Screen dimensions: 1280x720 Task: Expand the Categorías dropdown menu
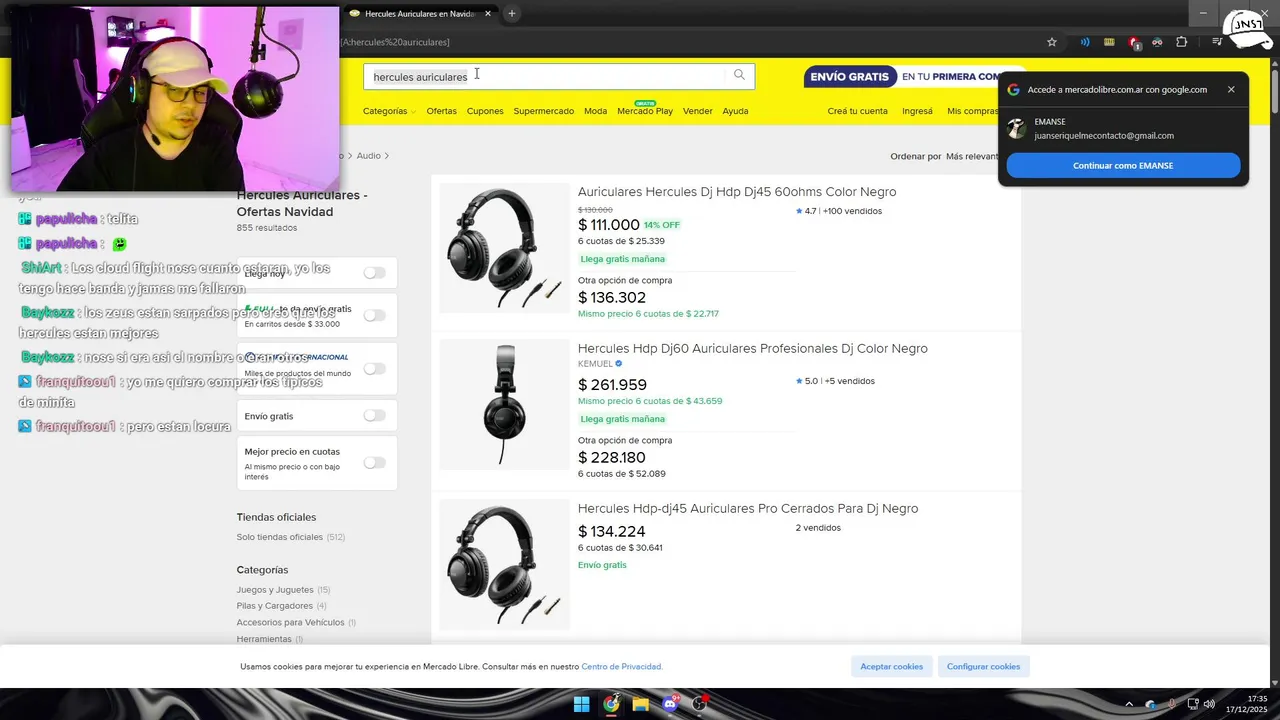click(389, 111)
